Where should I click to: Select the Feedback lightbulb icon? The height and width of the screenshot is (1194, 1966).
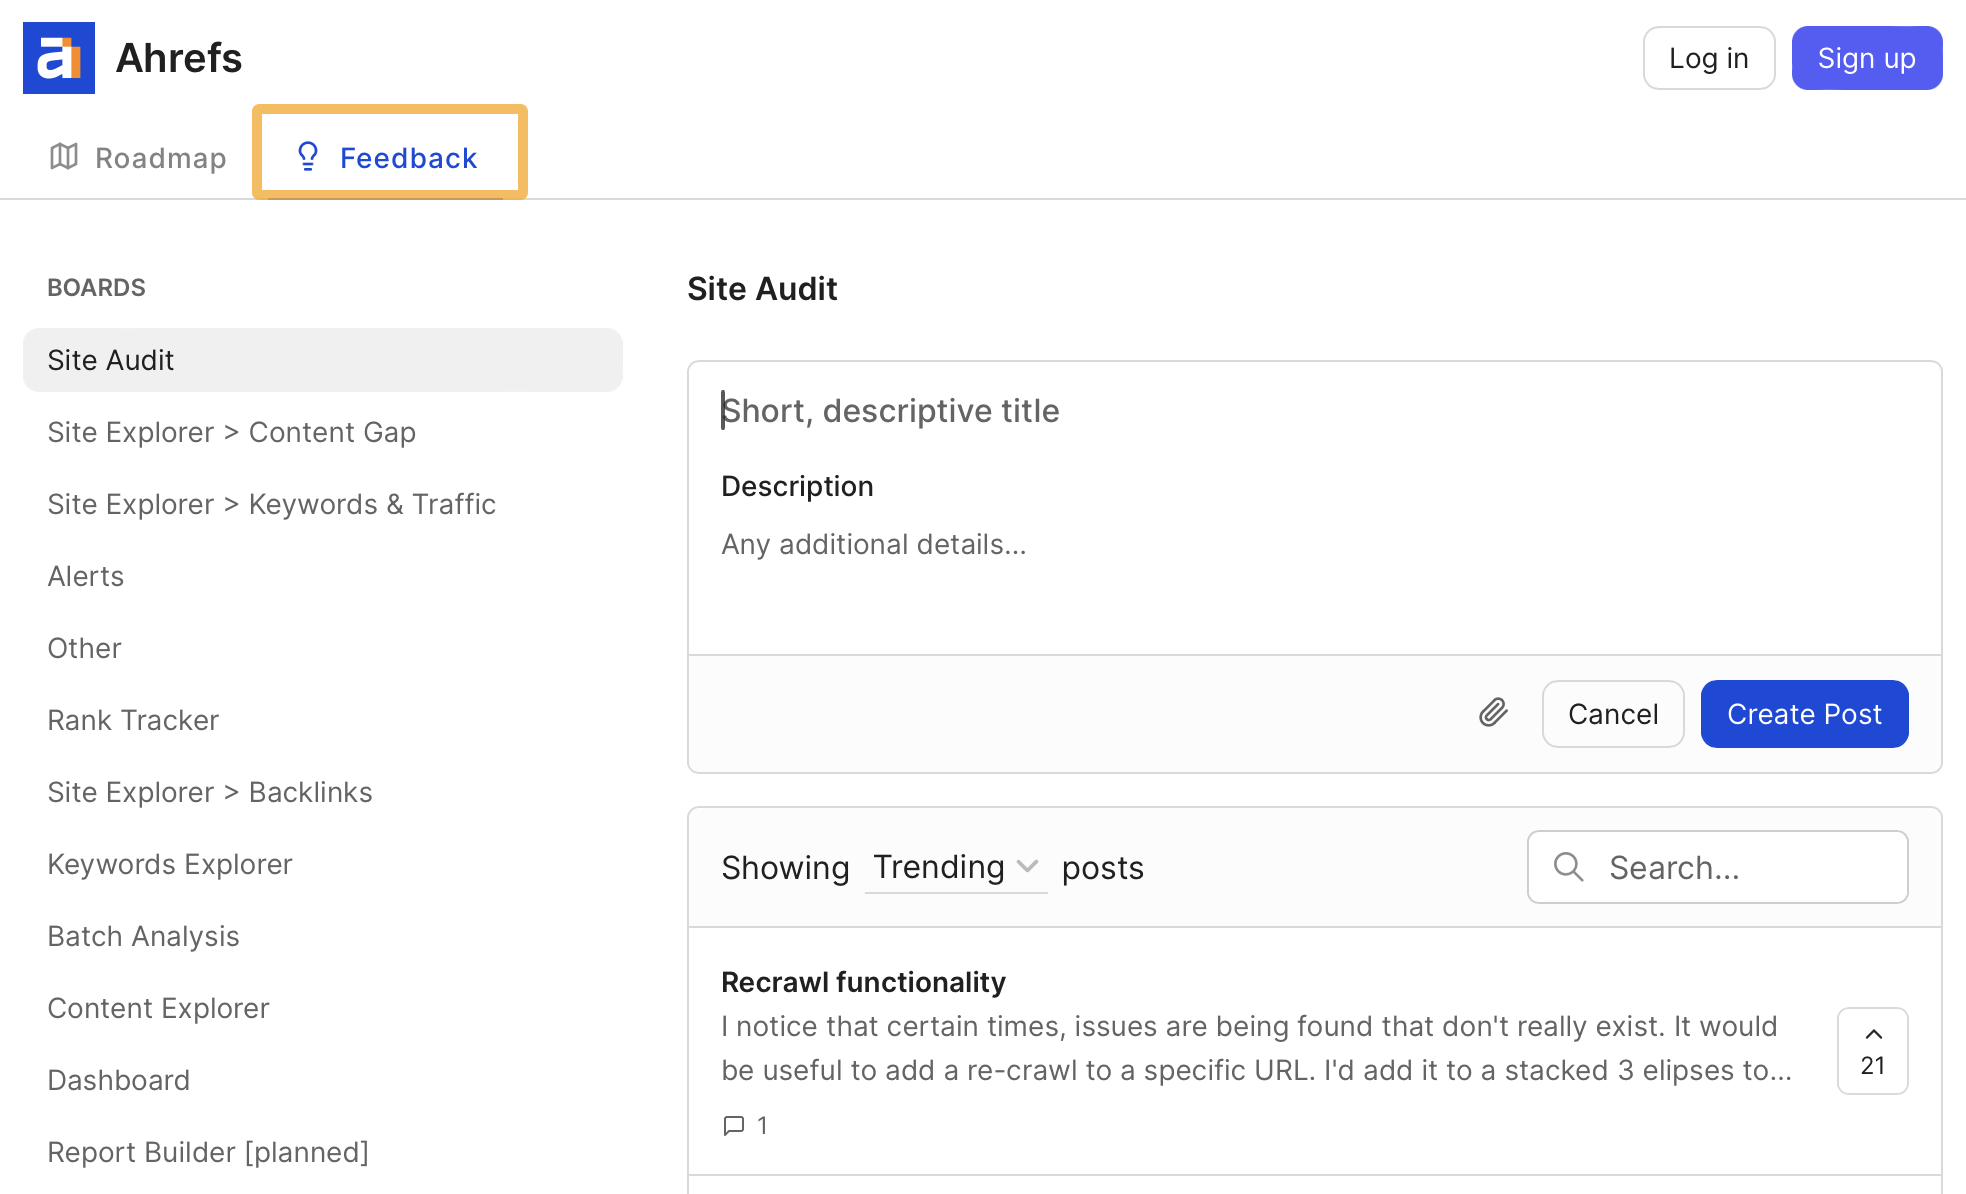(x=307, y=156)
